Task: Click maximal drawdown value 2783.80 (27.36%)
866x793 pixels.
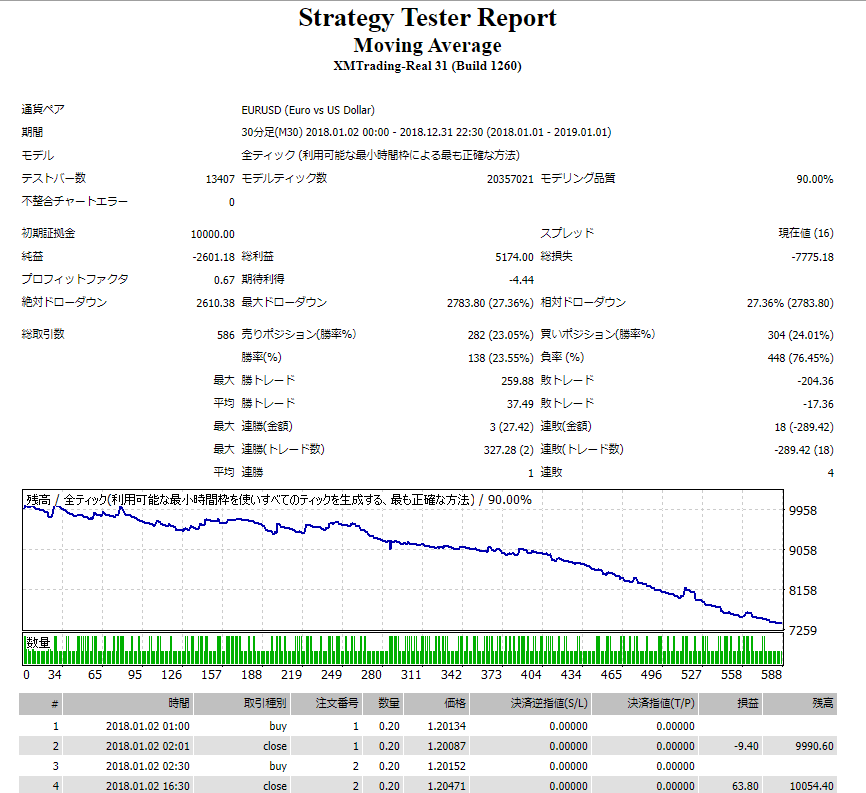Action: 490,303
